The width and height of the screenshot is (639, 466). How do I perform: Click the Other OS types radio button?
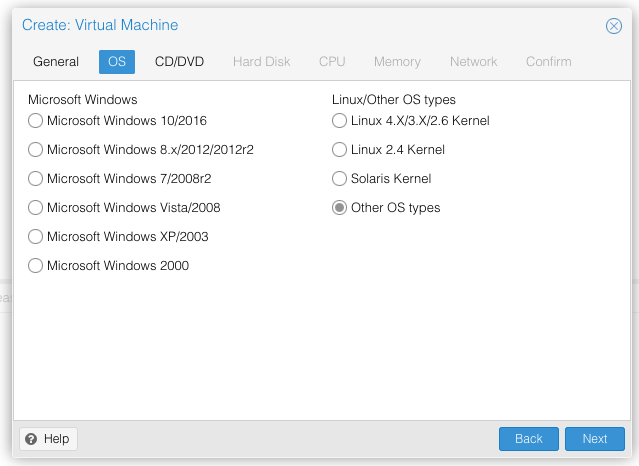point(340,208)
